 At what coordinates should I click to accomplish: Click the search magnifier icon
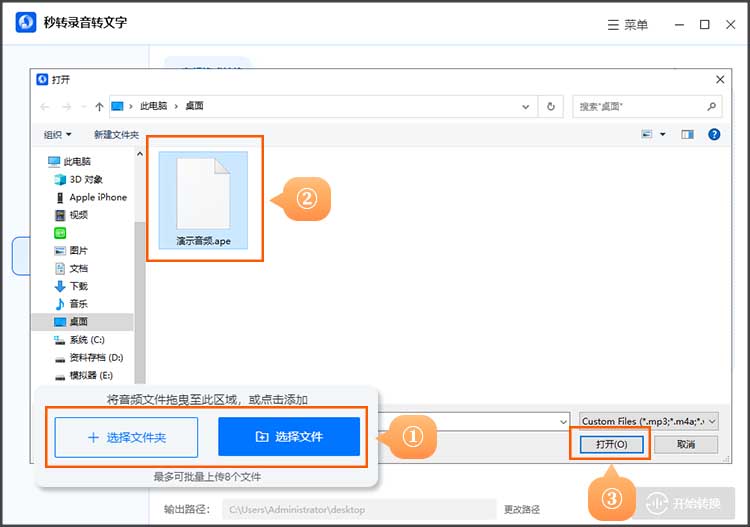pyautogui.click(x=712, y=106)
